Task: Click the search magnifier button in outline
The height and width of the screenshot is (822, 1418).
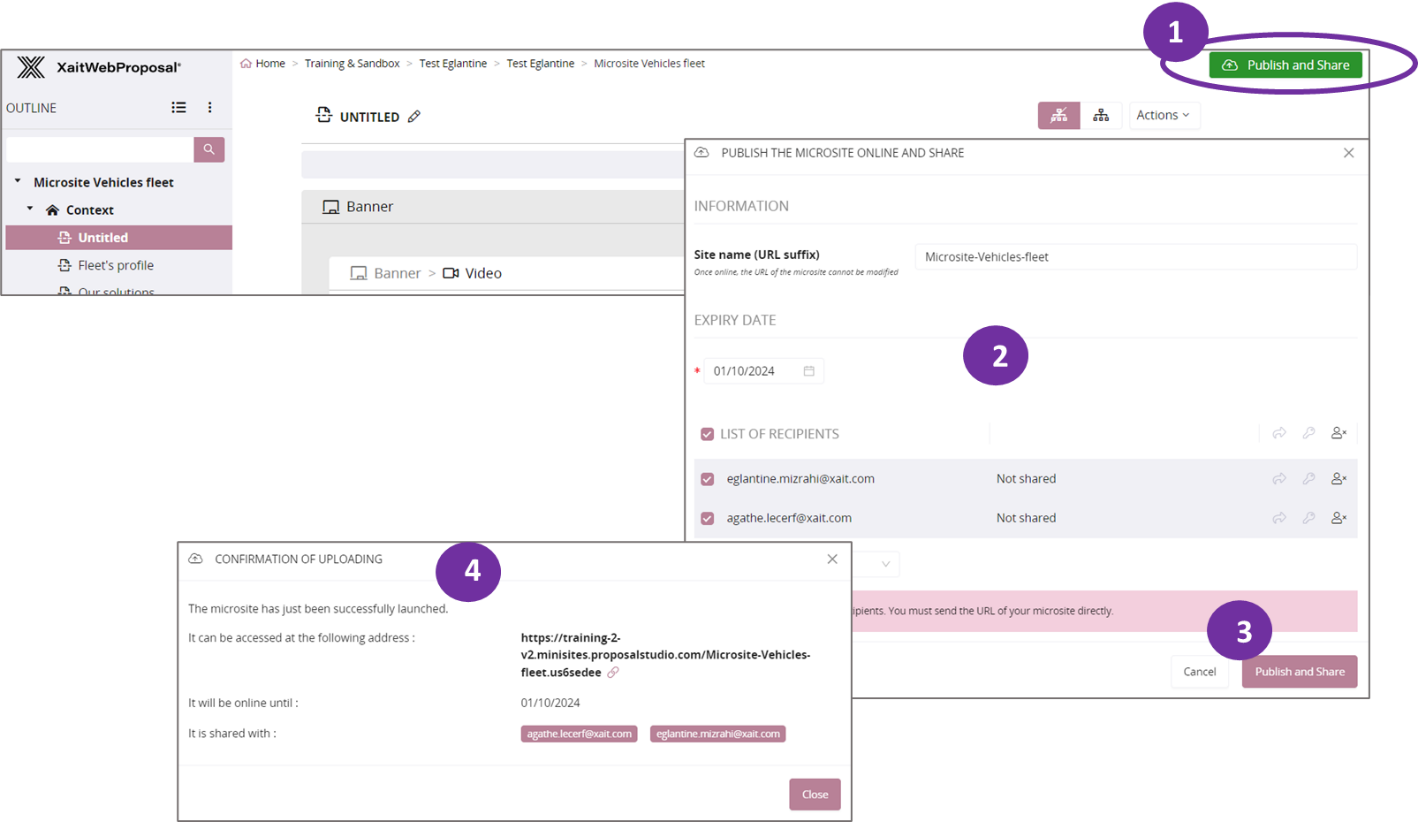Action: [x=209, y=149]
